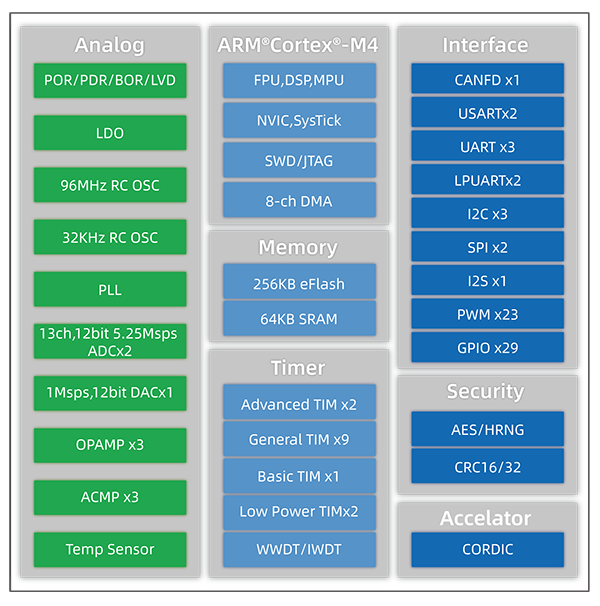The image size is (600, 606).
Task: Select the 256KB eFlash memory block
Action: [299, 283]
